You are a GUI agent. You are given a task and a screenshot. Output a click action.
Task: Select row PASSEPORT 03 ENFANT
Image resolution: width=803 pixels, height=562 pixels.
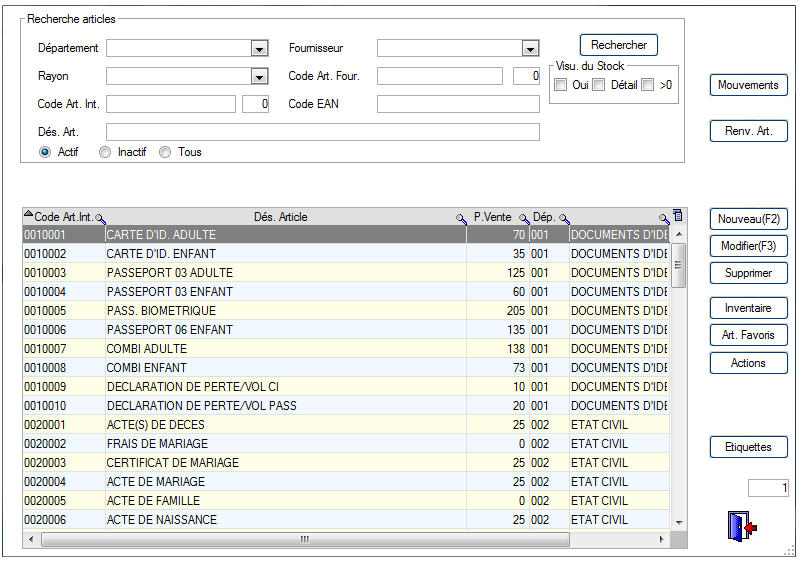[346, 292]
